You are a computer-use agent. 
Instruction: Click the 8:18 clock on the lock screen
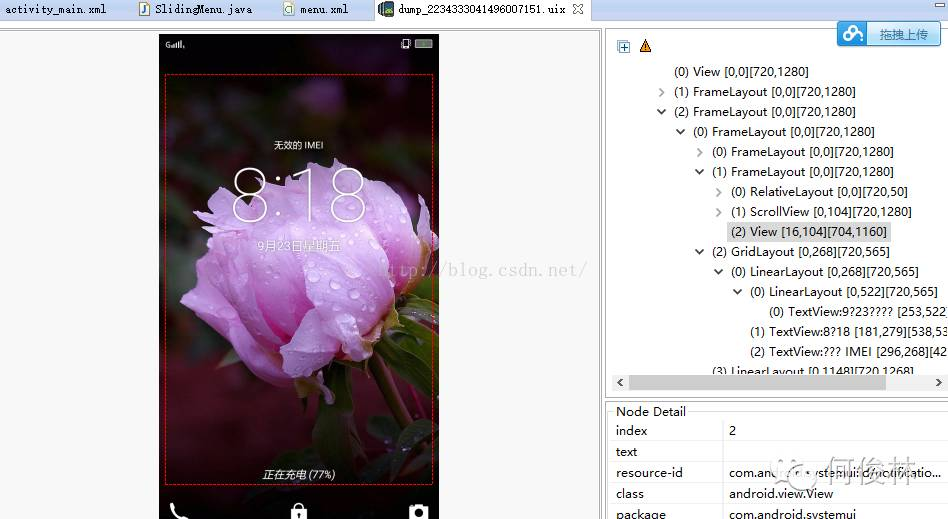299,195
